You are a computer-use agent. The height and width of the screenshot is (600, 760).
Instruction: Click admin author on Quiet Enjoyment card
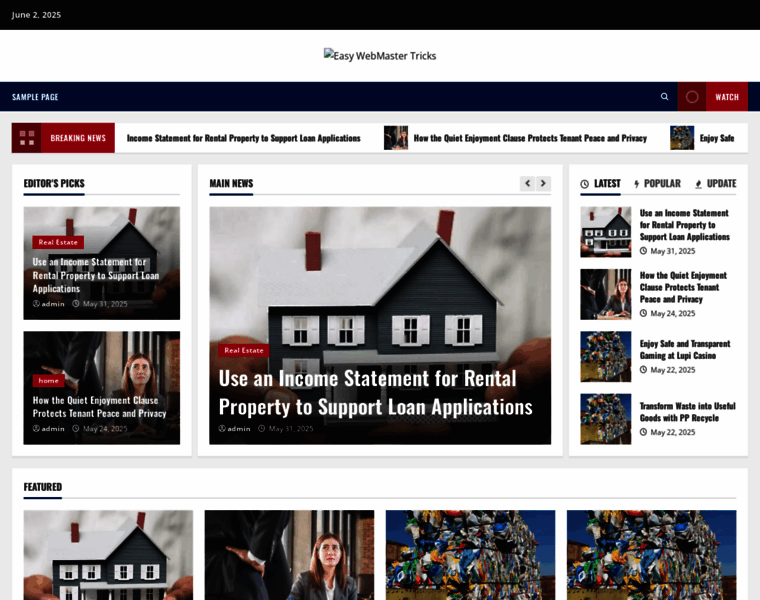[x=48, y=428]
